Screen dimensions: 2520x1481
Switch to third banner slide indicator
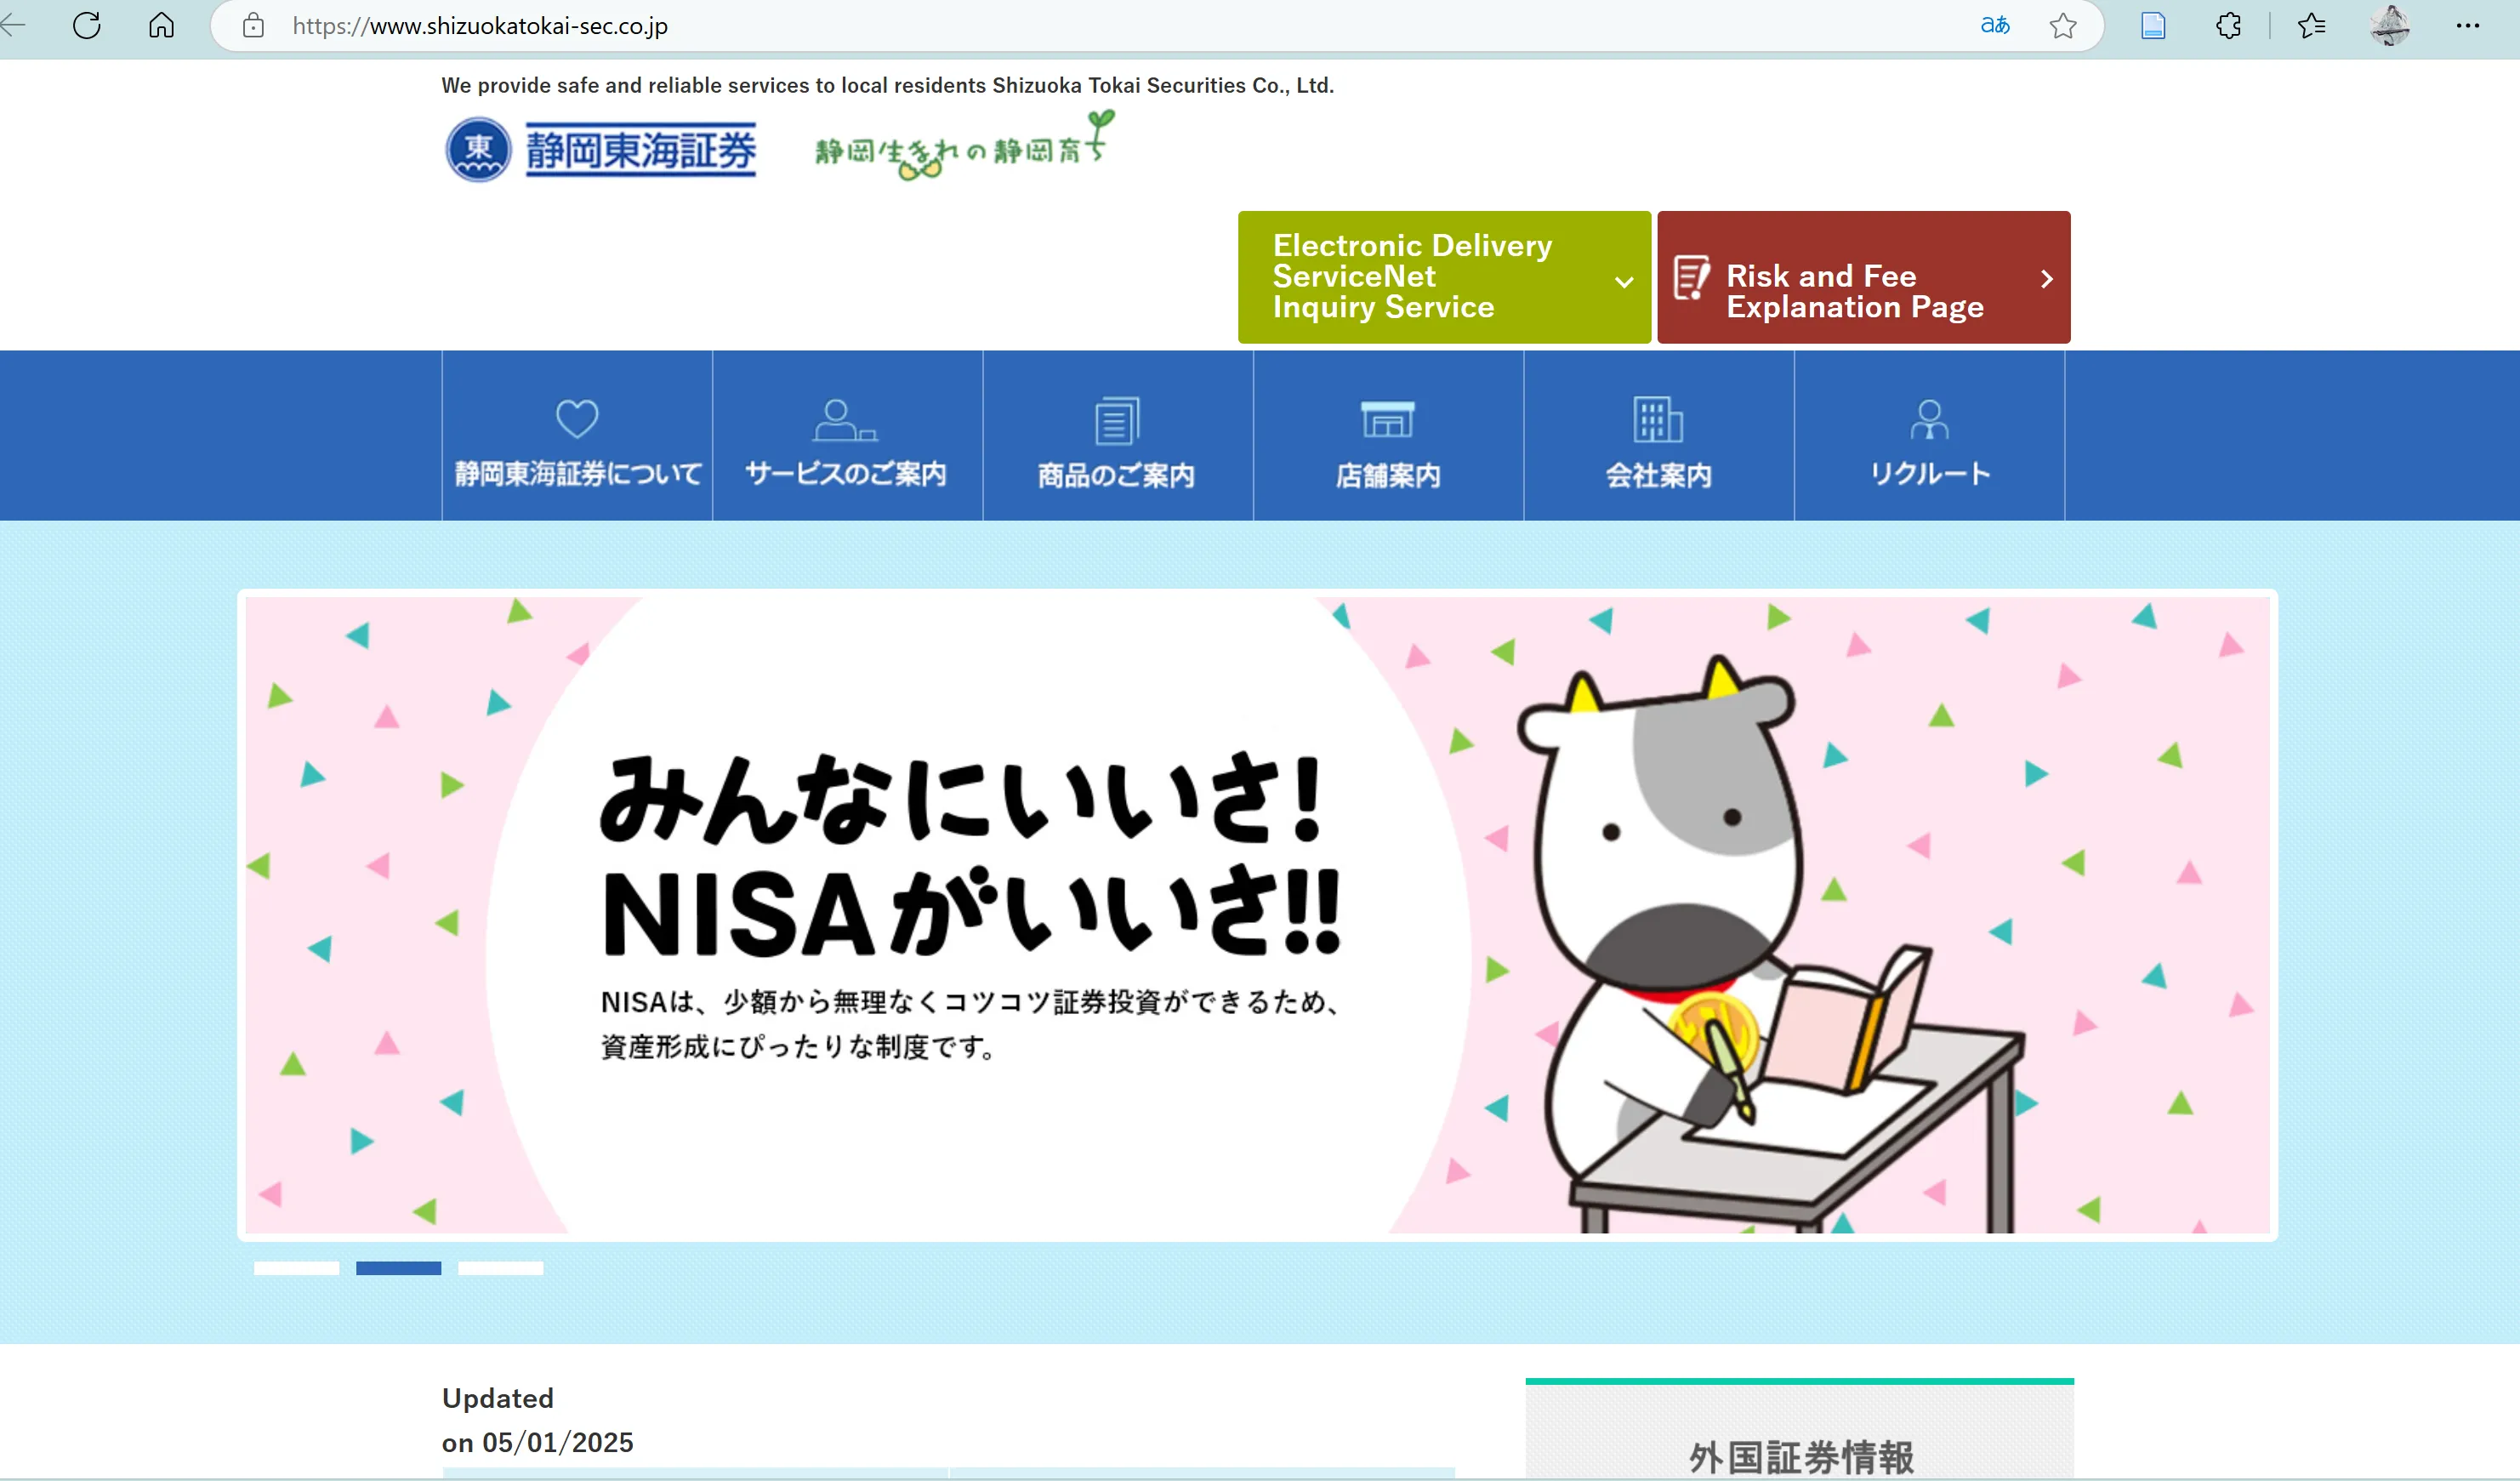[500, 1268]
